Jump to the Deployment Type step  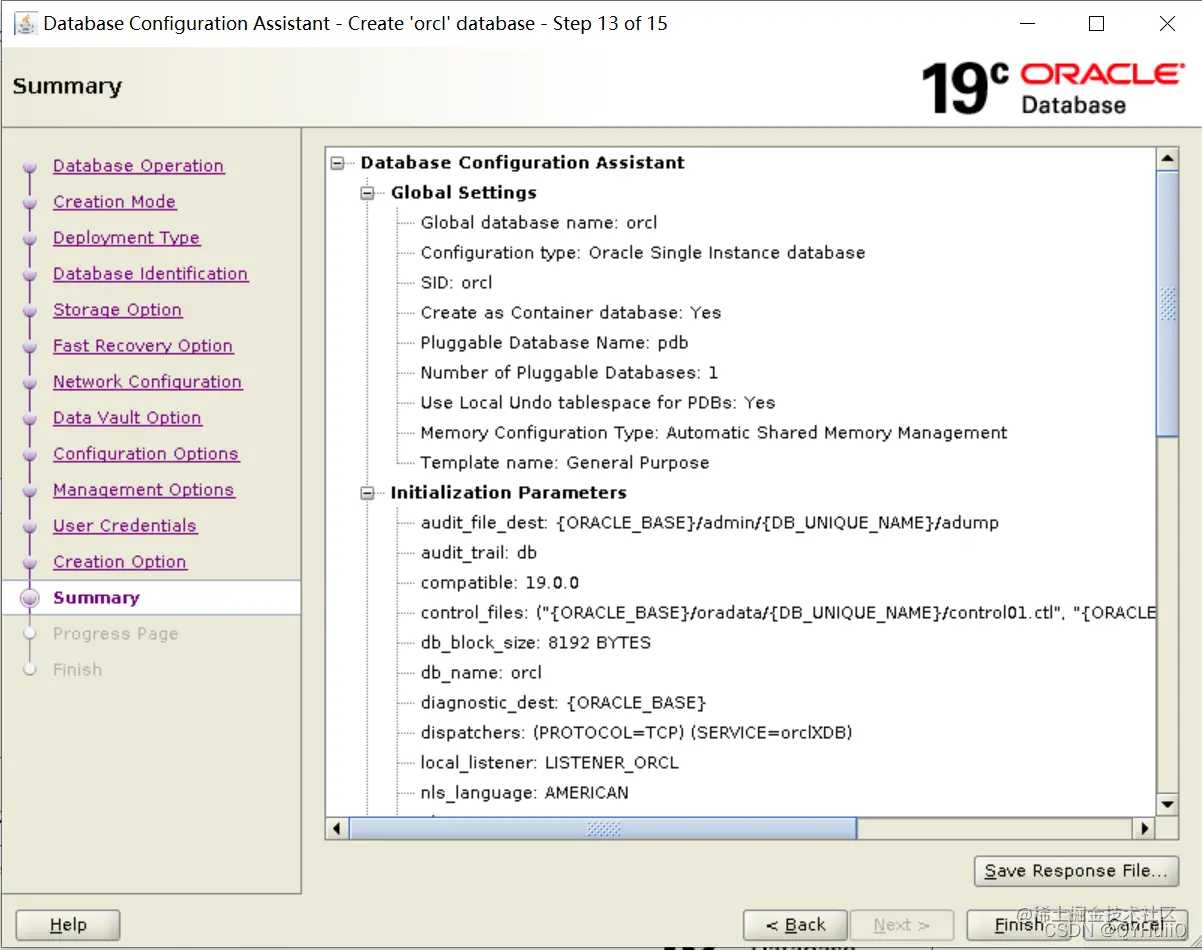[x=126, y=238]
